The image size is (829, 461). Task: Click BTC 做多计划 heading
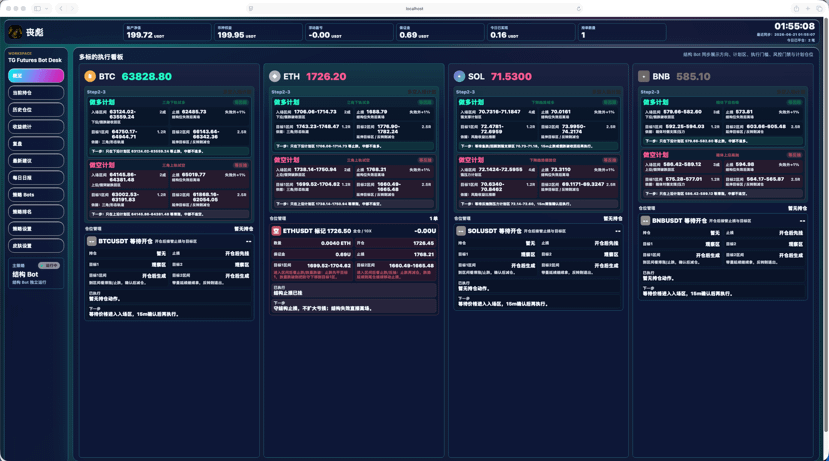[x=102, y=102]
